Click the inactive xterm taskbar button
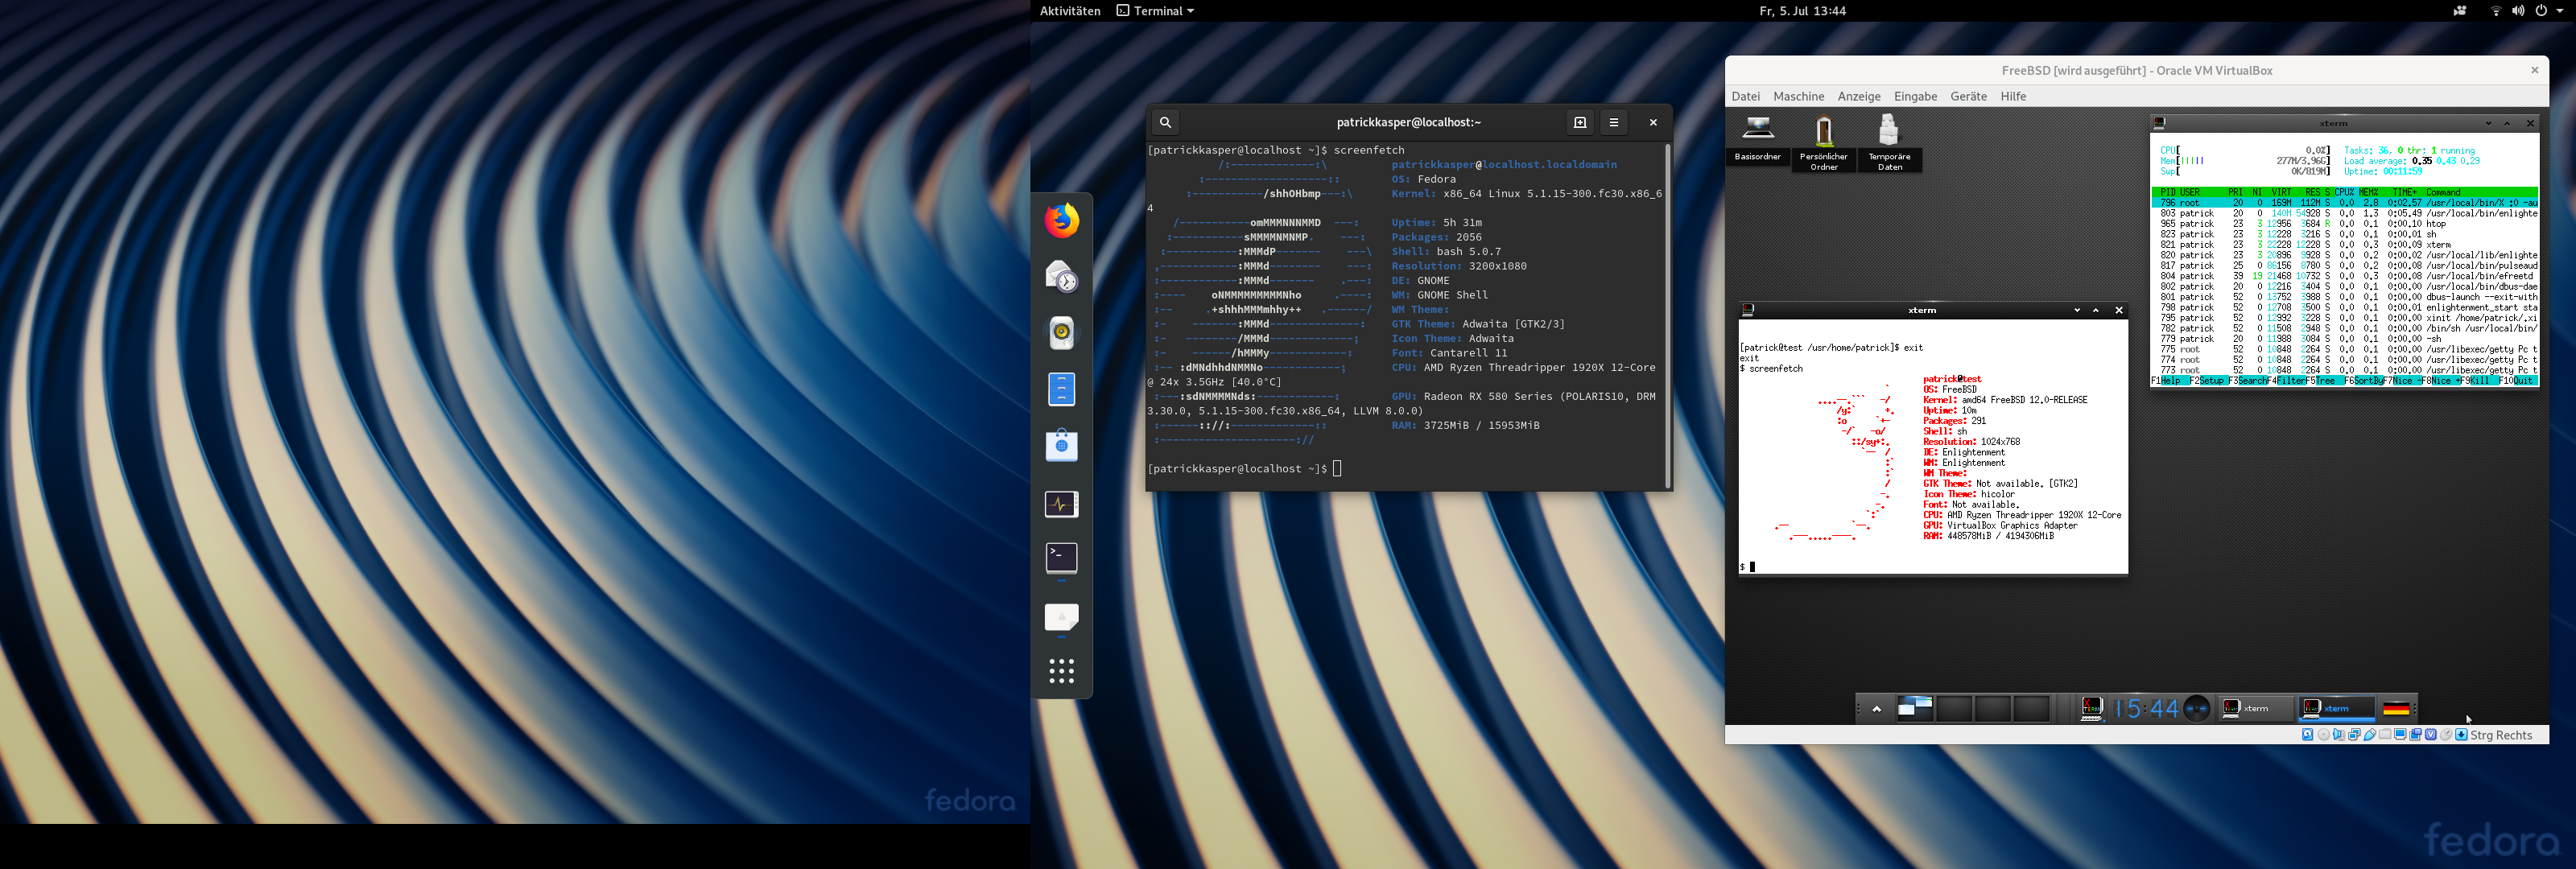Viewport: 2576px width, 869px height. coord(2256,708)
